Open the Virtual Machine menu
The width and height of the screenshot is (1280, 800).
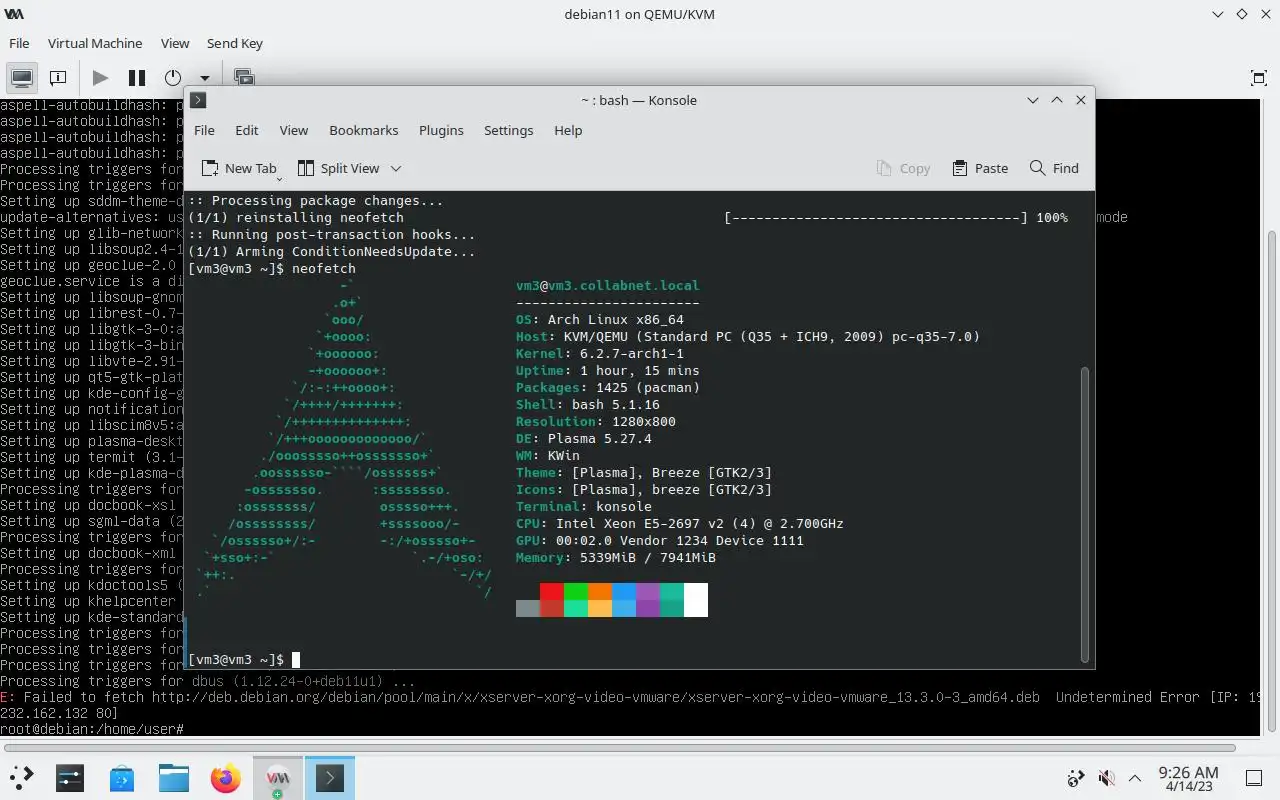click(95, 43)
